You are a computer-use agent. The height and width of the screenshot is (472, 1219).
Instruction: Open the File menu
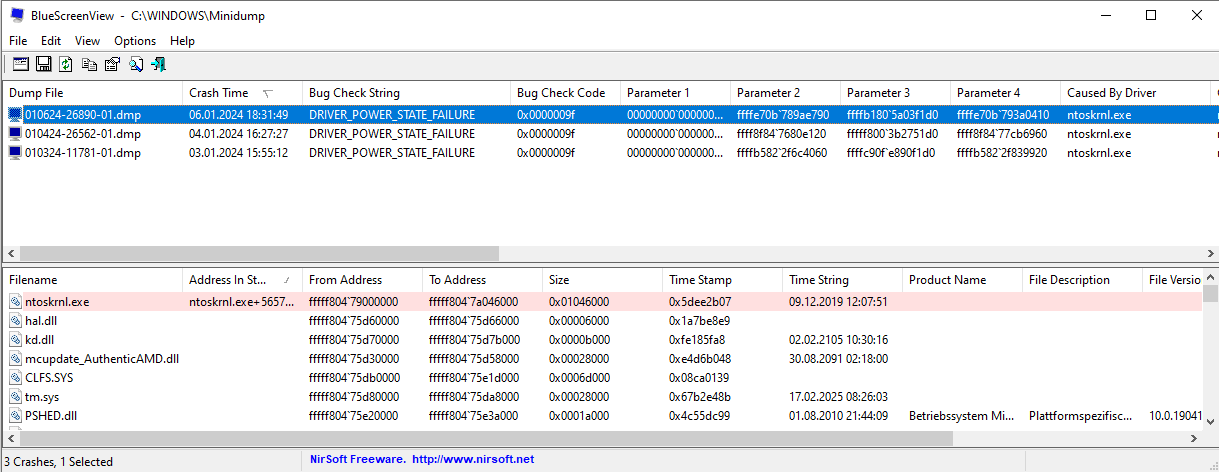[x=18, y=41]
